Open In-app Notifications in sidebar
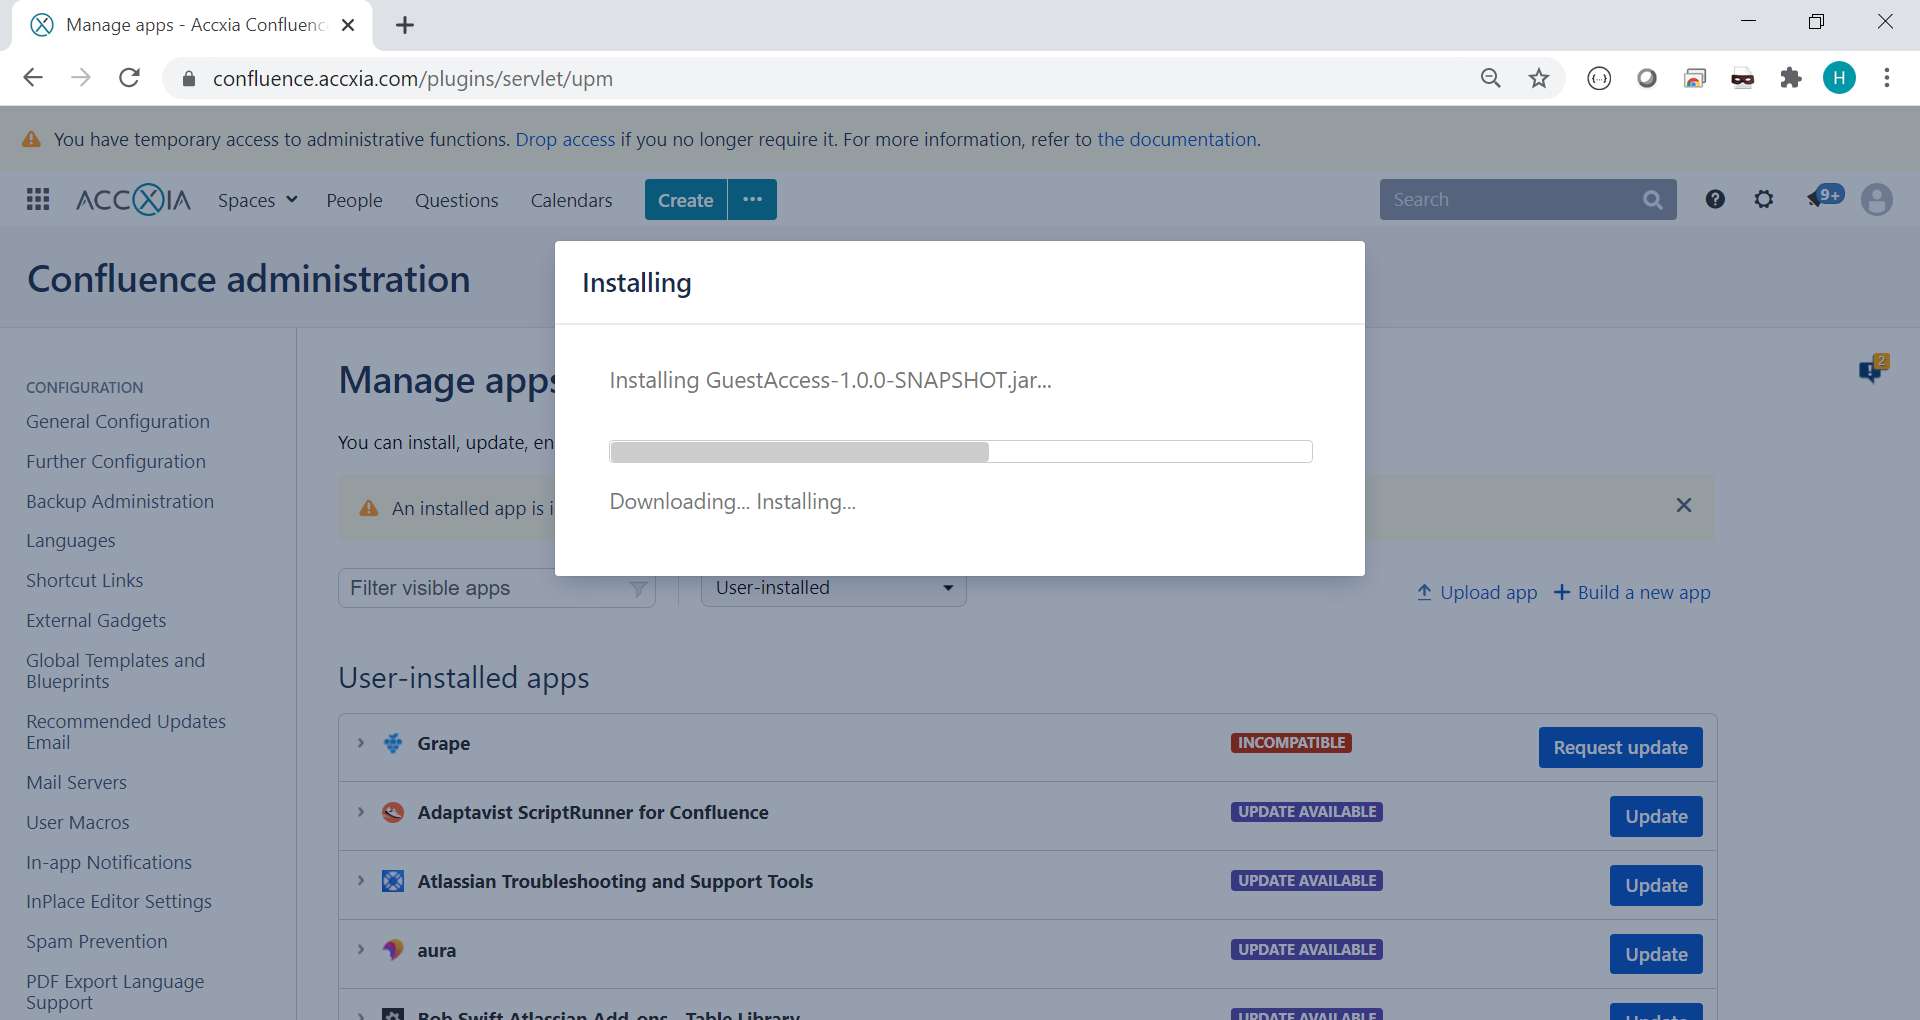Viewport: 1920px width, 1020px height. pos(109,863)
